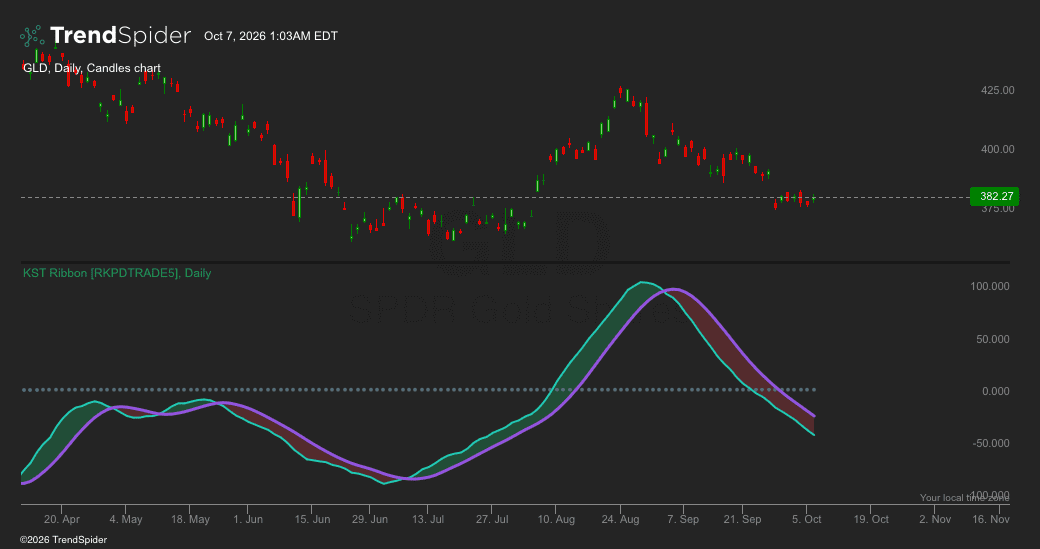Click the 21. Sep date label
The image size is (1040, 549).
pyautogui.click(x=742, y=519)
